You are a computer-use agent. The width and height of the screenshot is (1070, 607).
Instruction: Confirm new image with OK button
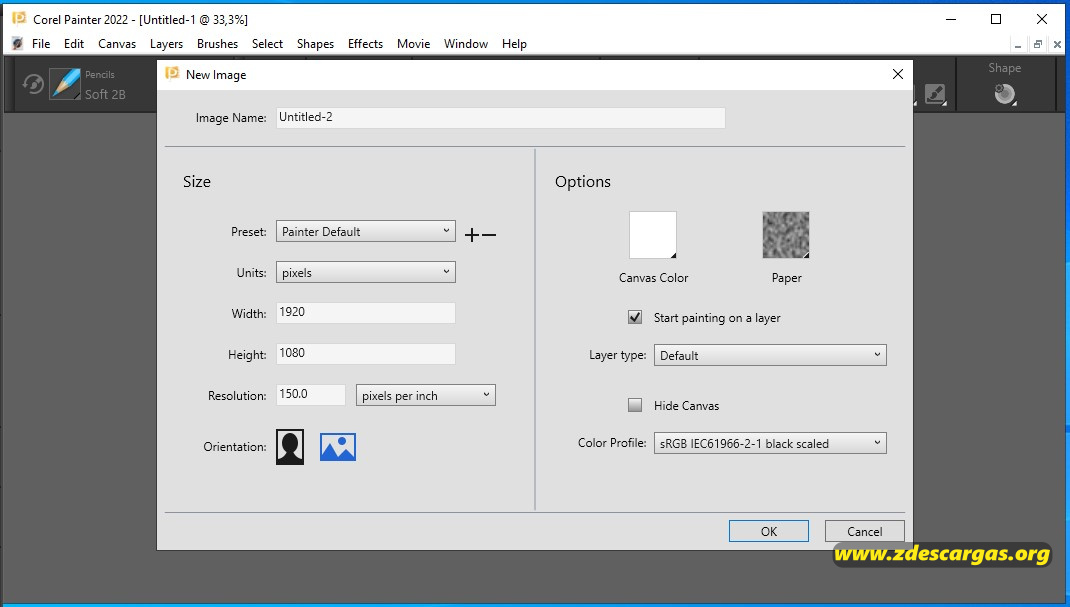pyautogui.click(x=769, y=531)
